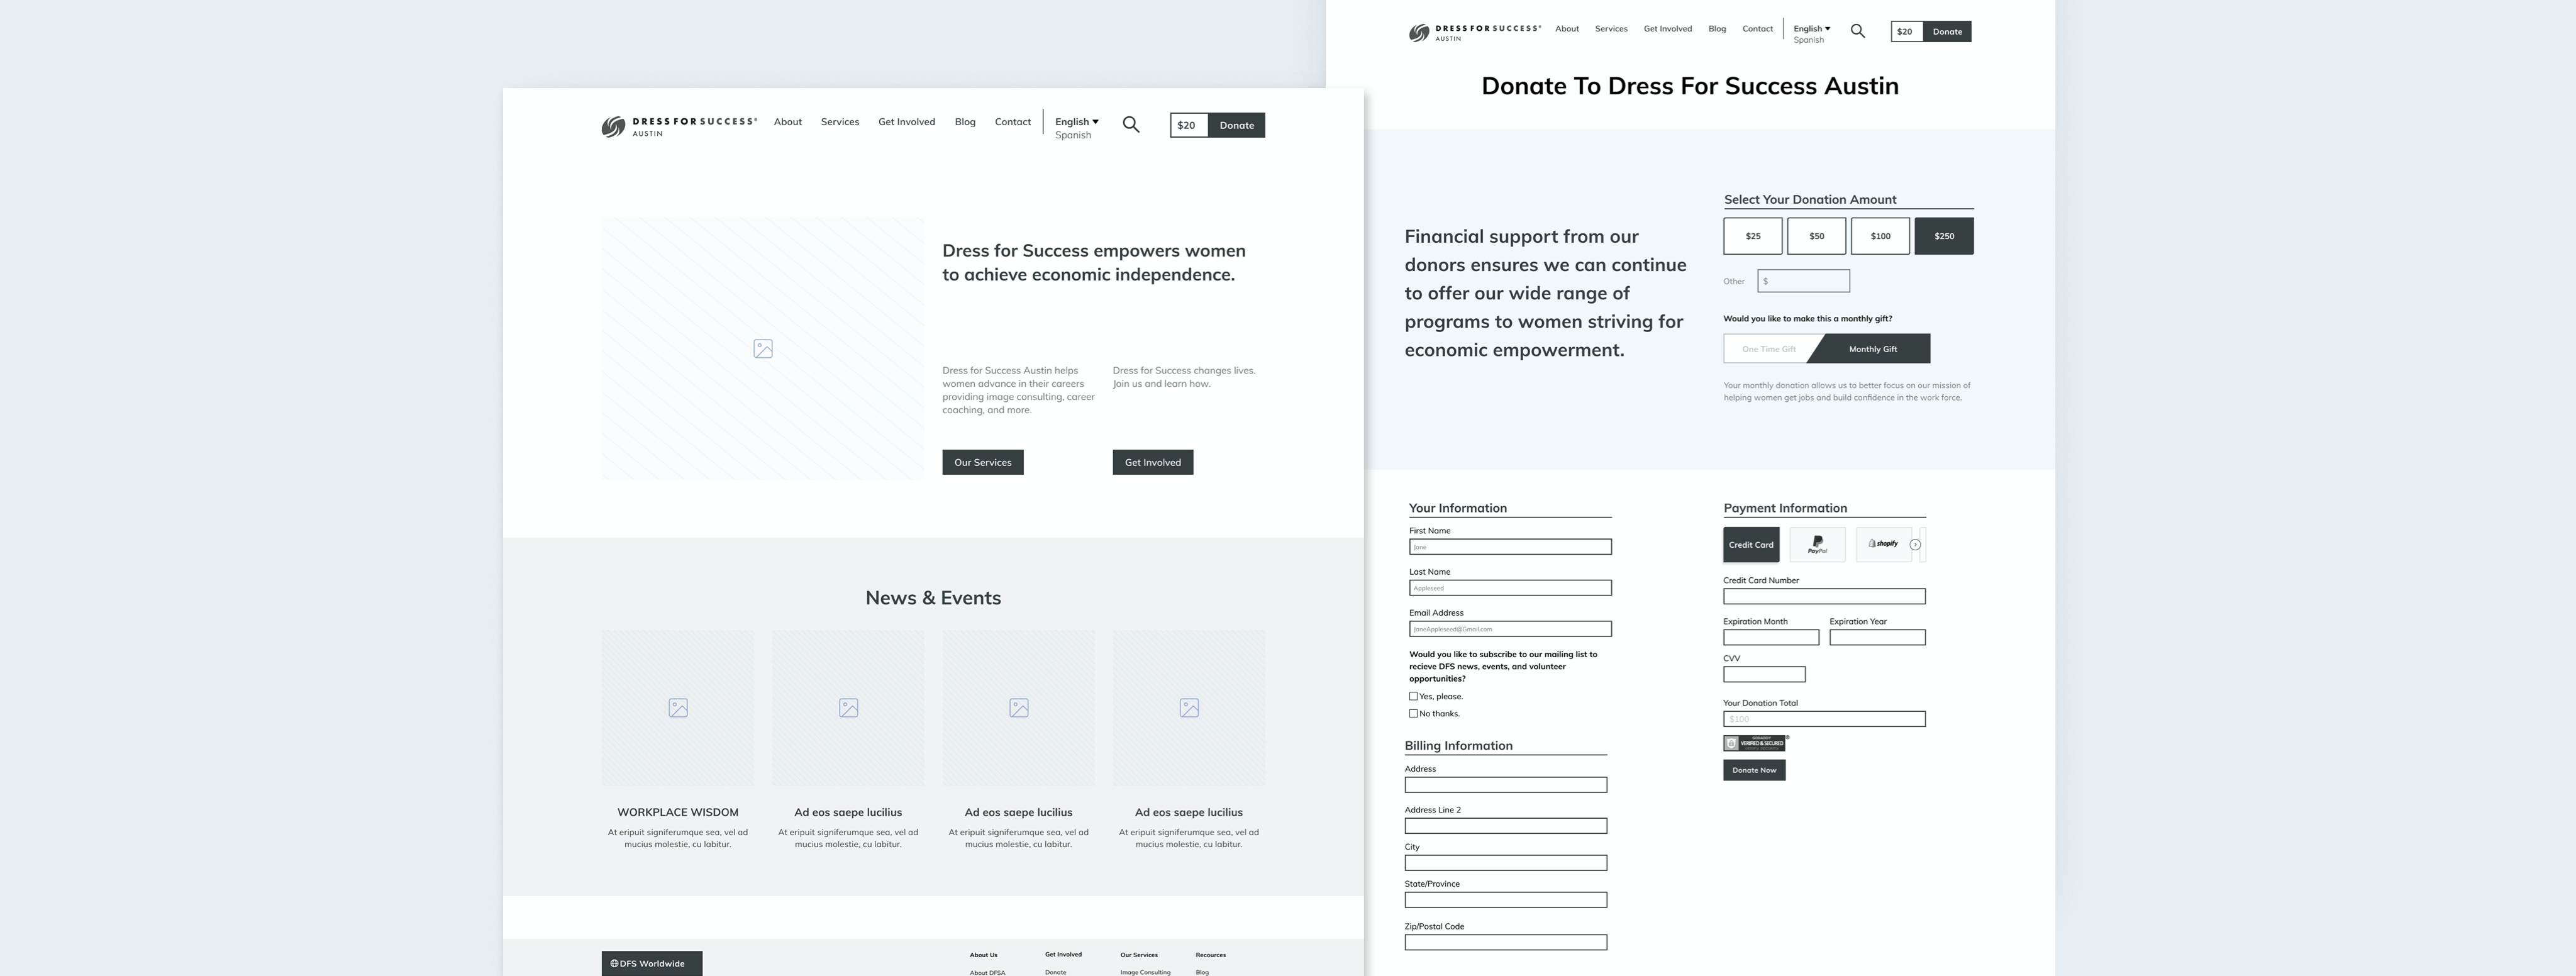The width and height of the screenshot is (2576, 976).
Task: Open Get Involved menu on donate page
Action: (x=1668, y=29)
